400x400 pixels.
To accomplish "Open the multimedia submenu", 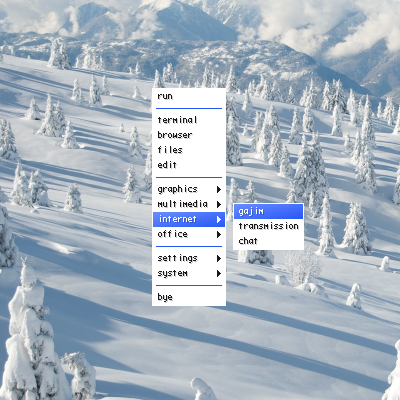I will pyautogui.click(x=189, y=204).
